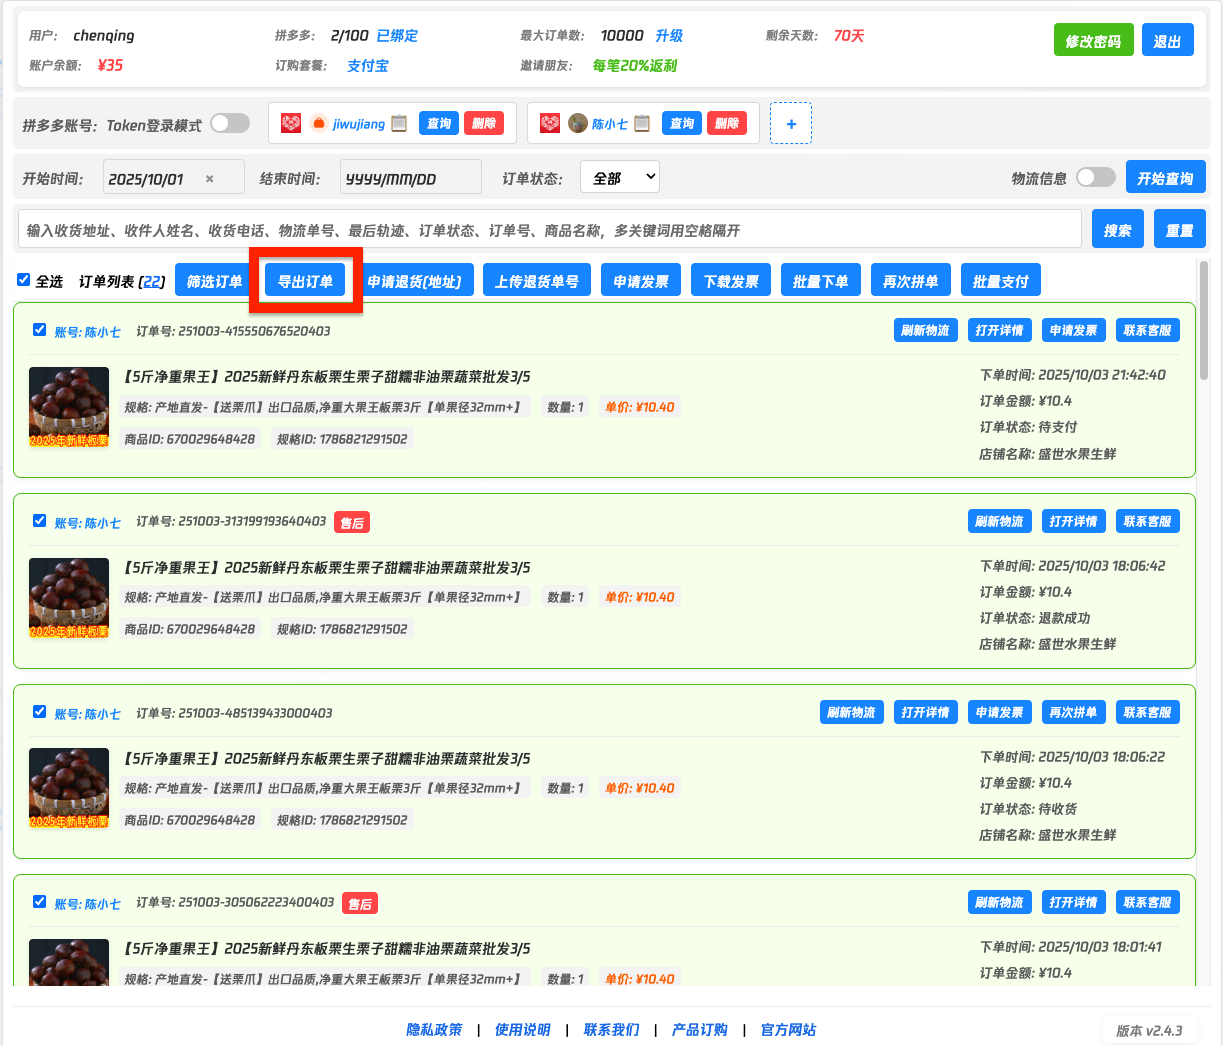Clear the start date with the × icon
Image resolution: width=1223 pixels, height=1046 pixels.
click(x=209, y=179)
